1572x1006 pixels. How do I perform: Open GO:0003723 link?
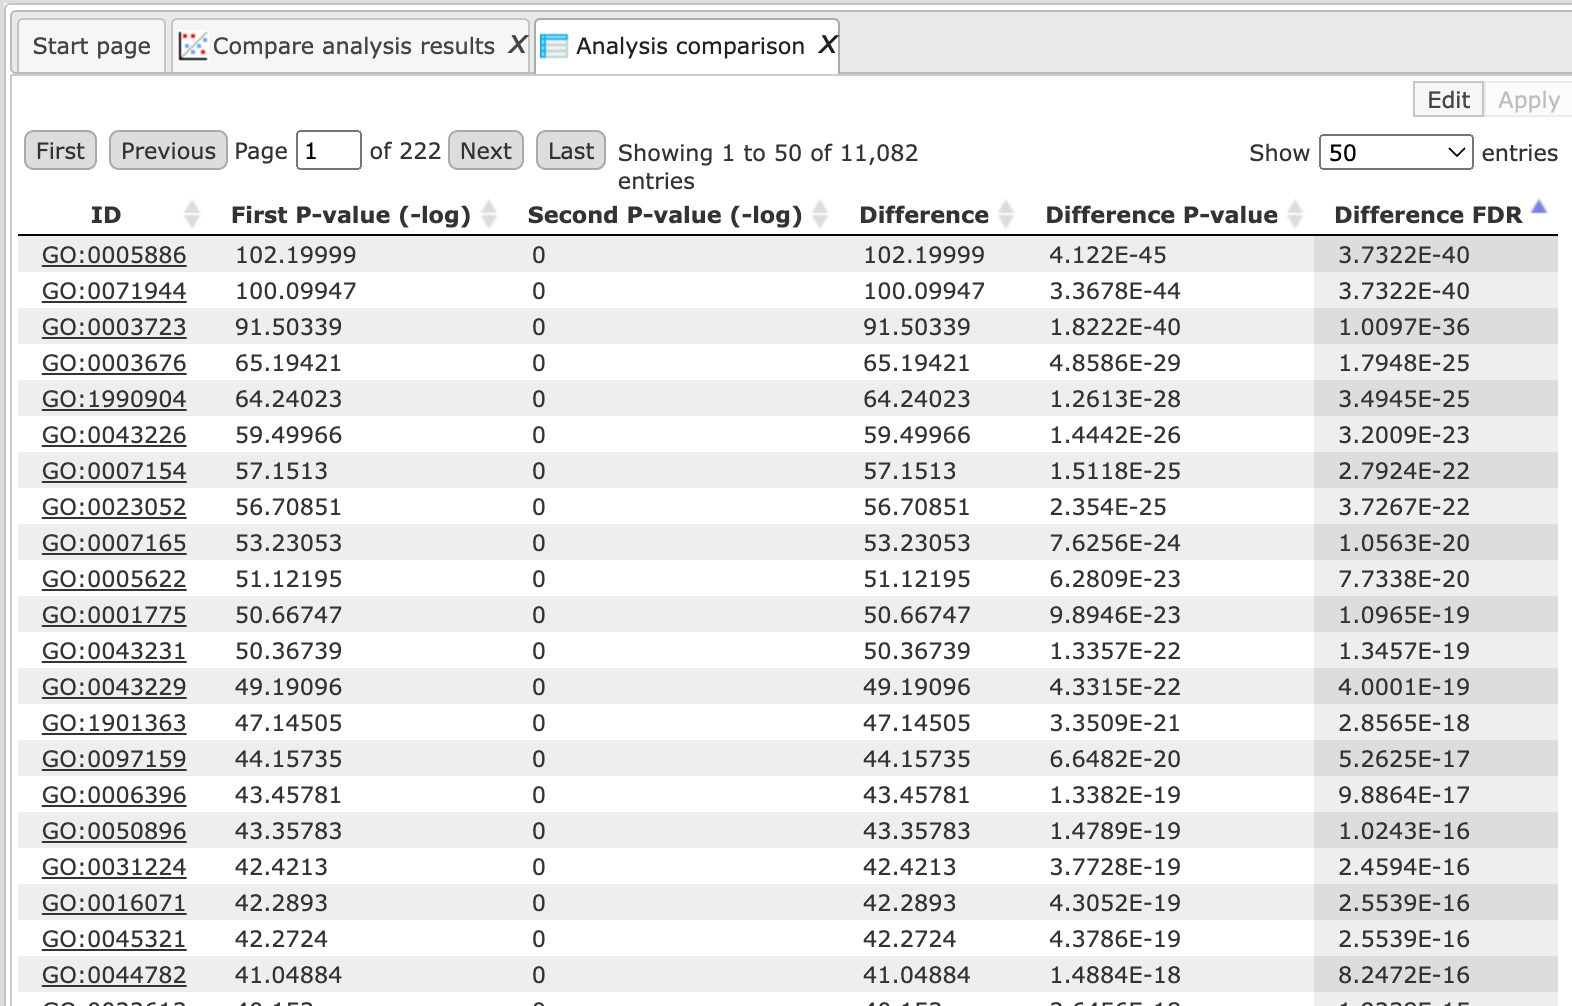[x=114, y=327]
